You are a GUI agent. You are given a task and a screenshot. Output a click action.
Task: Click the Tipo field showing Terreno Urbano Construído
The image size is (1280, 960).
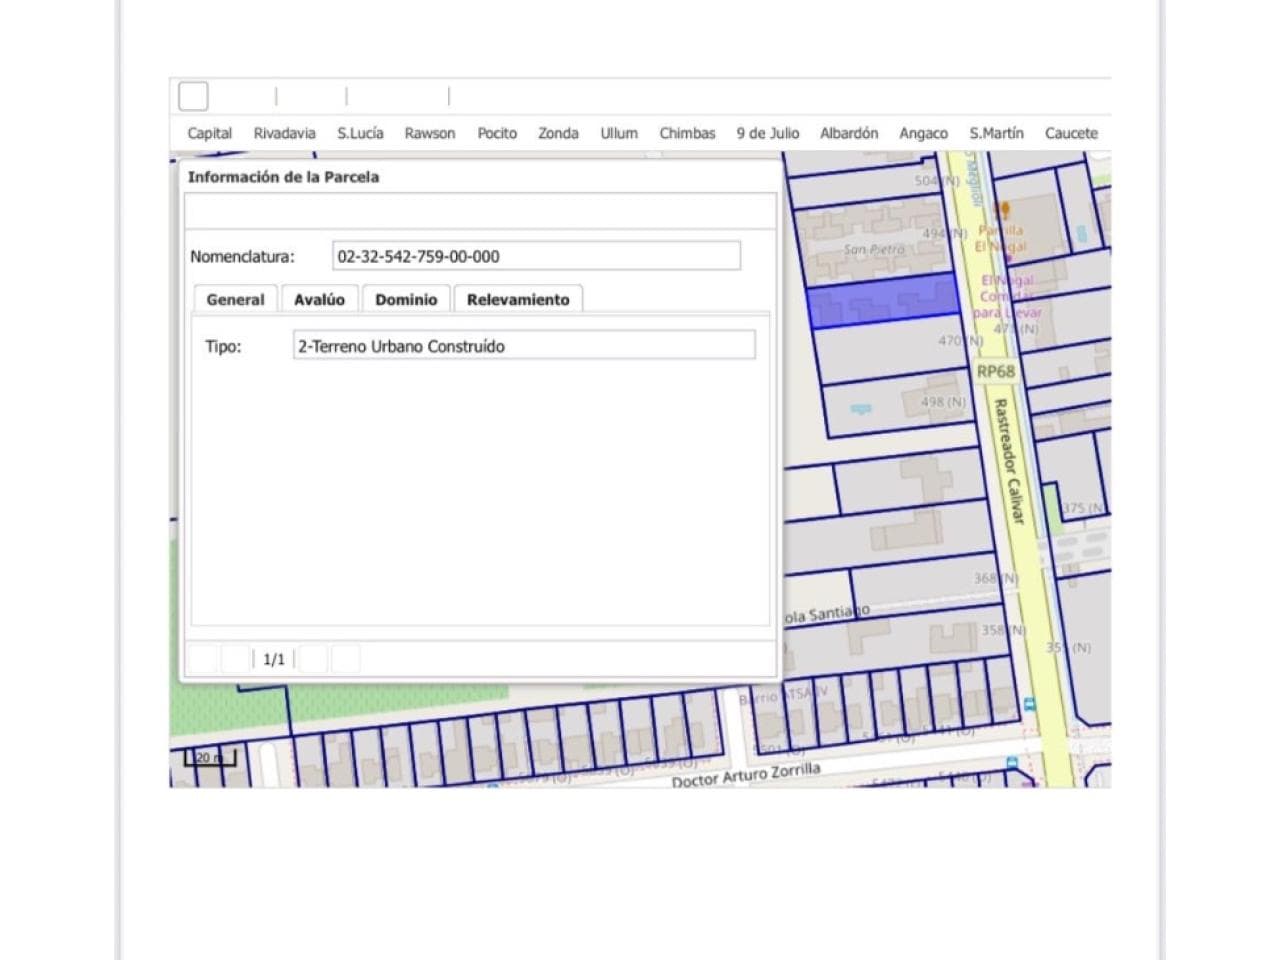coord(524,346)
